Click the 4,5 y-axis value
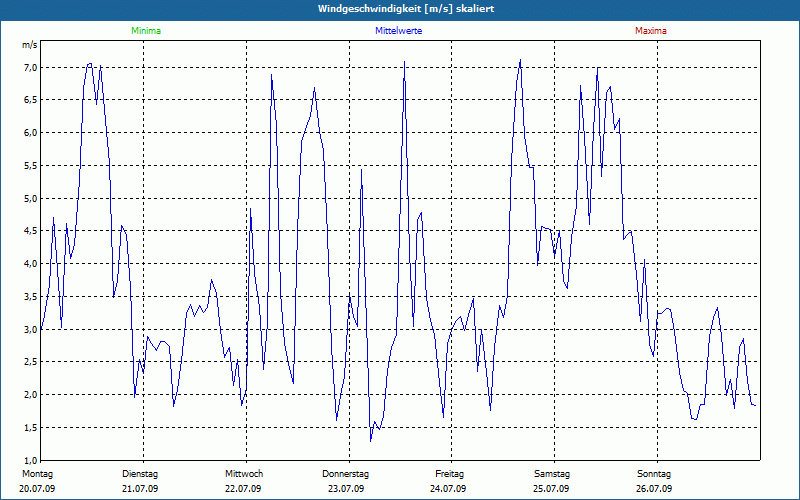This screenshot has height=500, width=800. pos(30,231)
